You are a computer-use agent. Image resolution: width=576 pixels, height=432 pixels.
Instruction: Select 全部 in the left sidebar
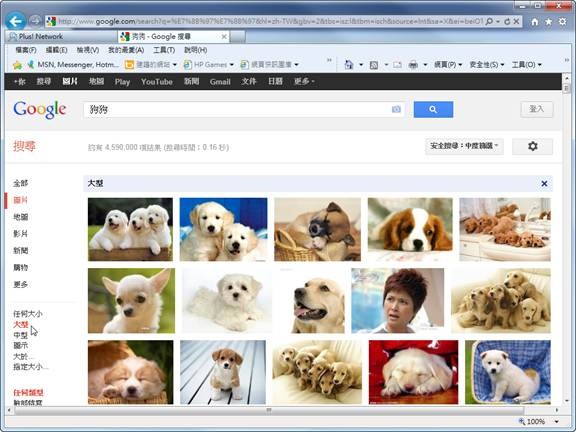tap(21, 183)
